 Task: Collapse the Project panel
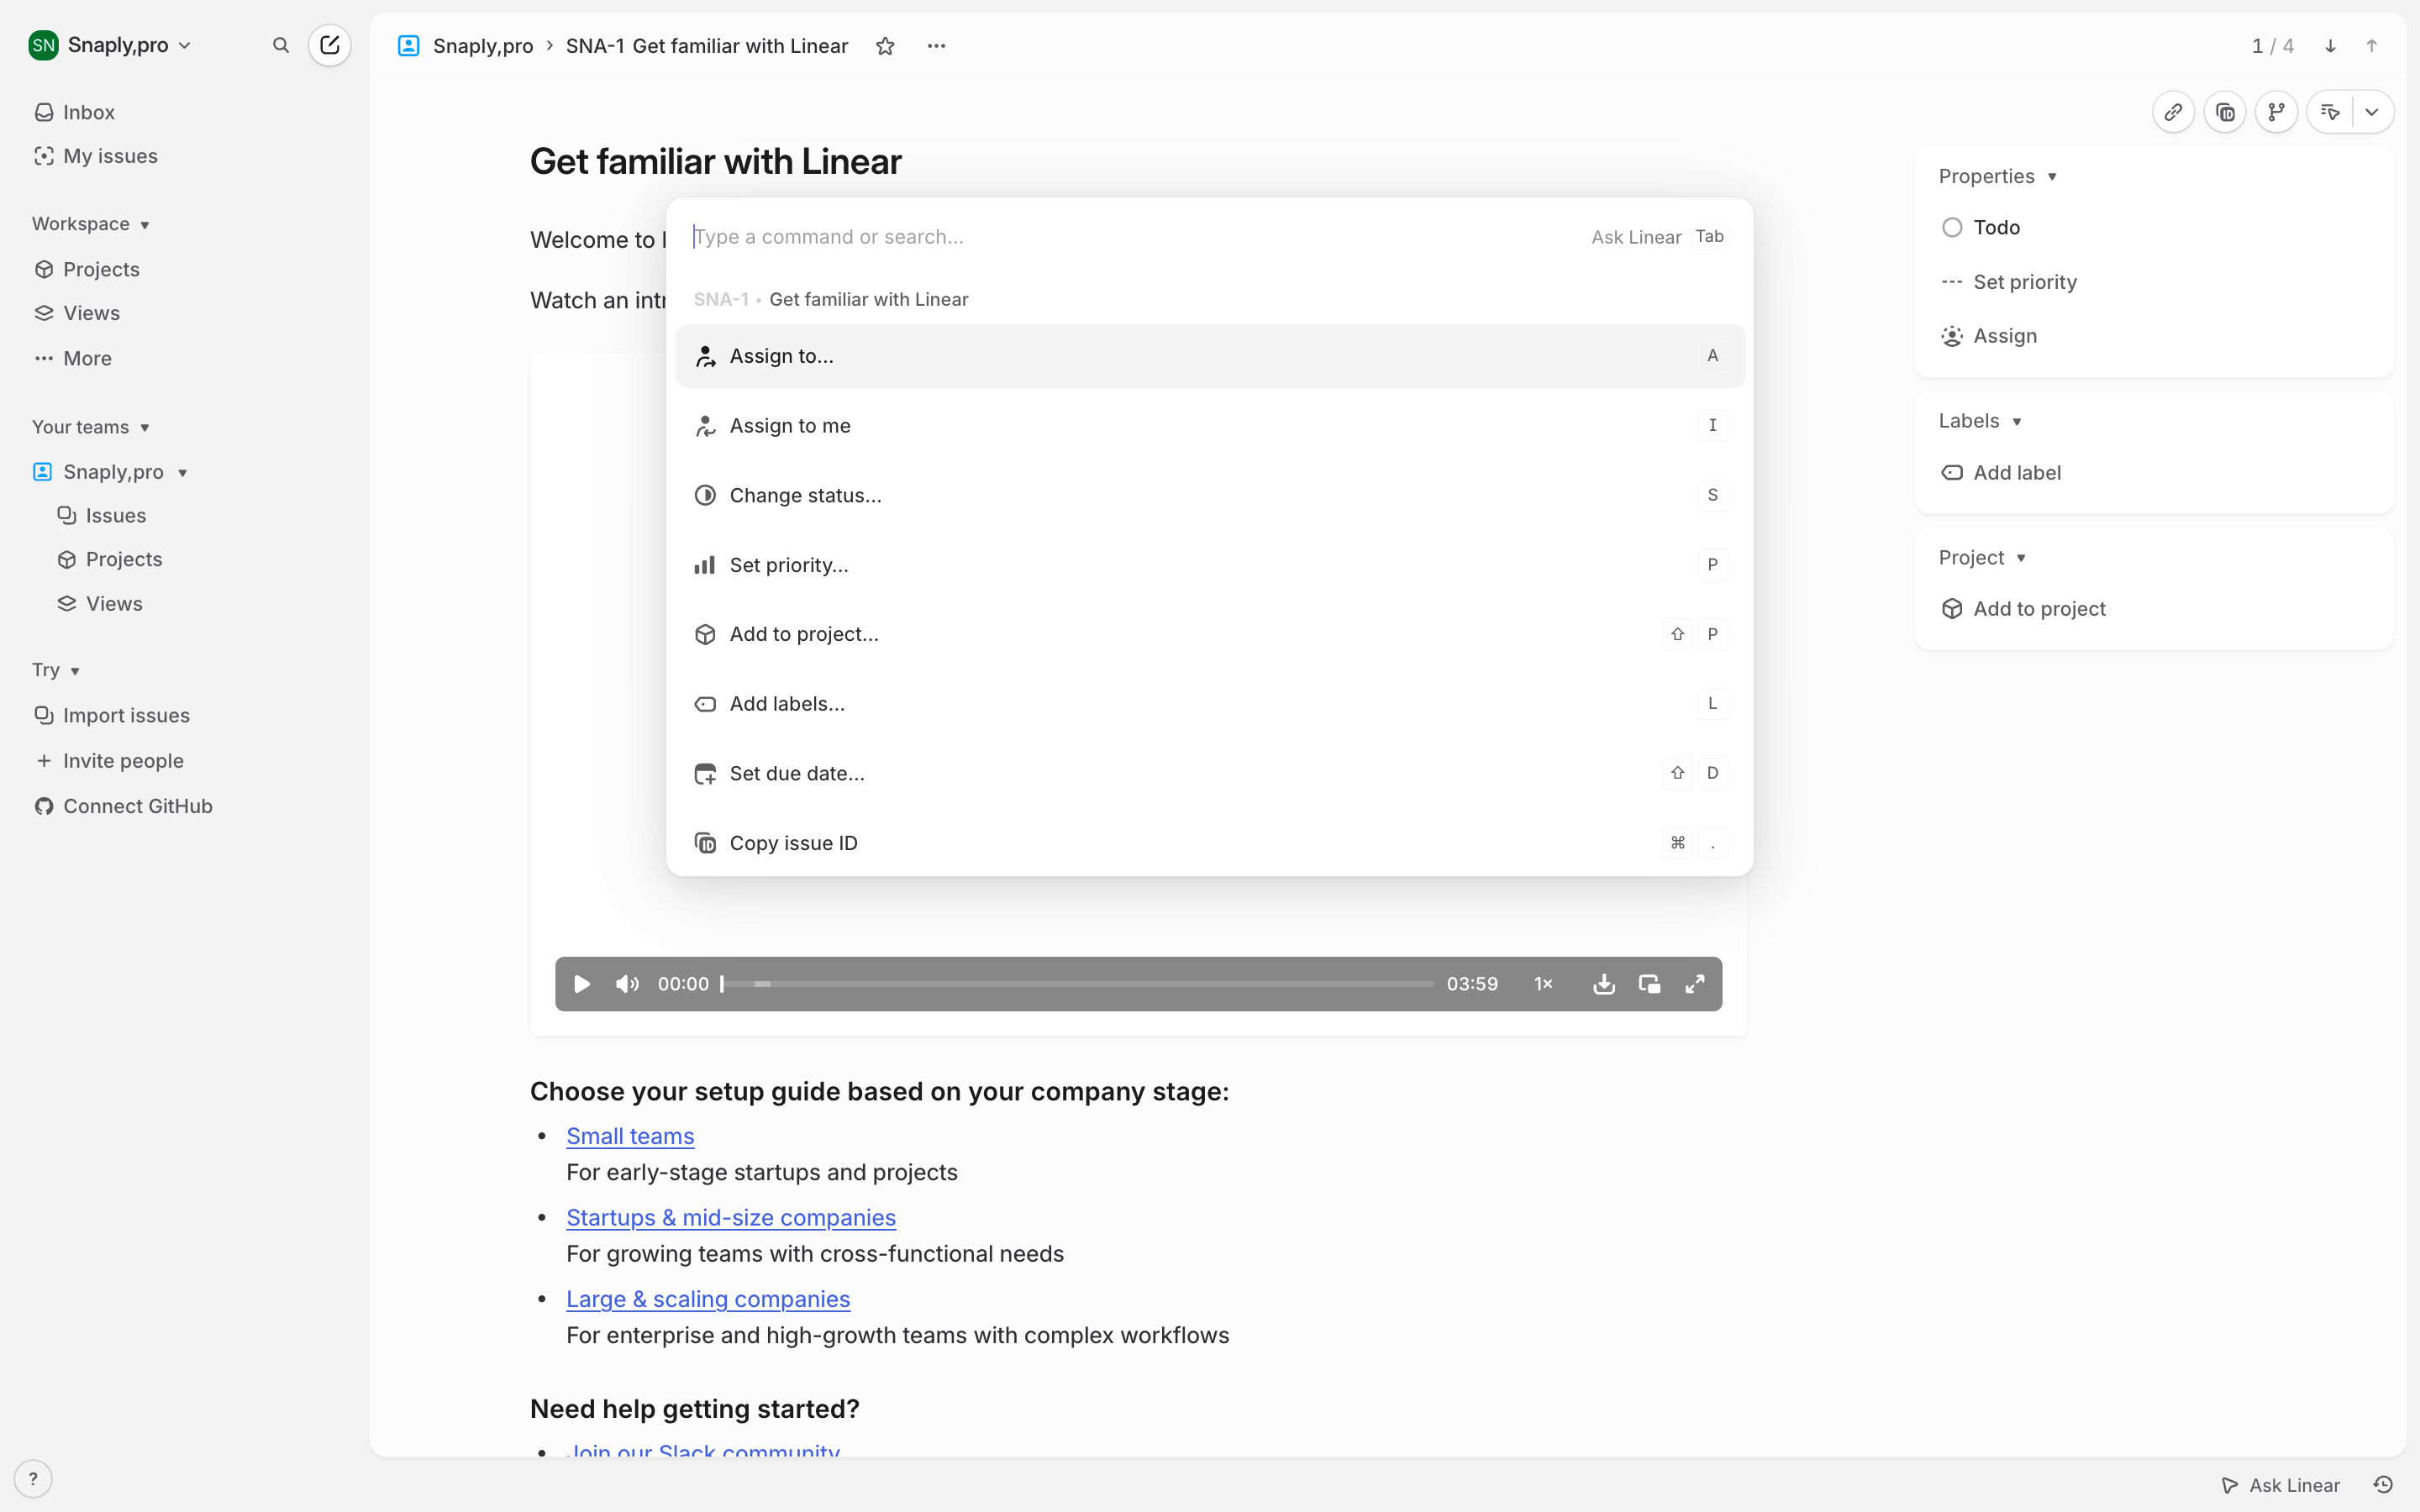click(x=1982, y=558)
